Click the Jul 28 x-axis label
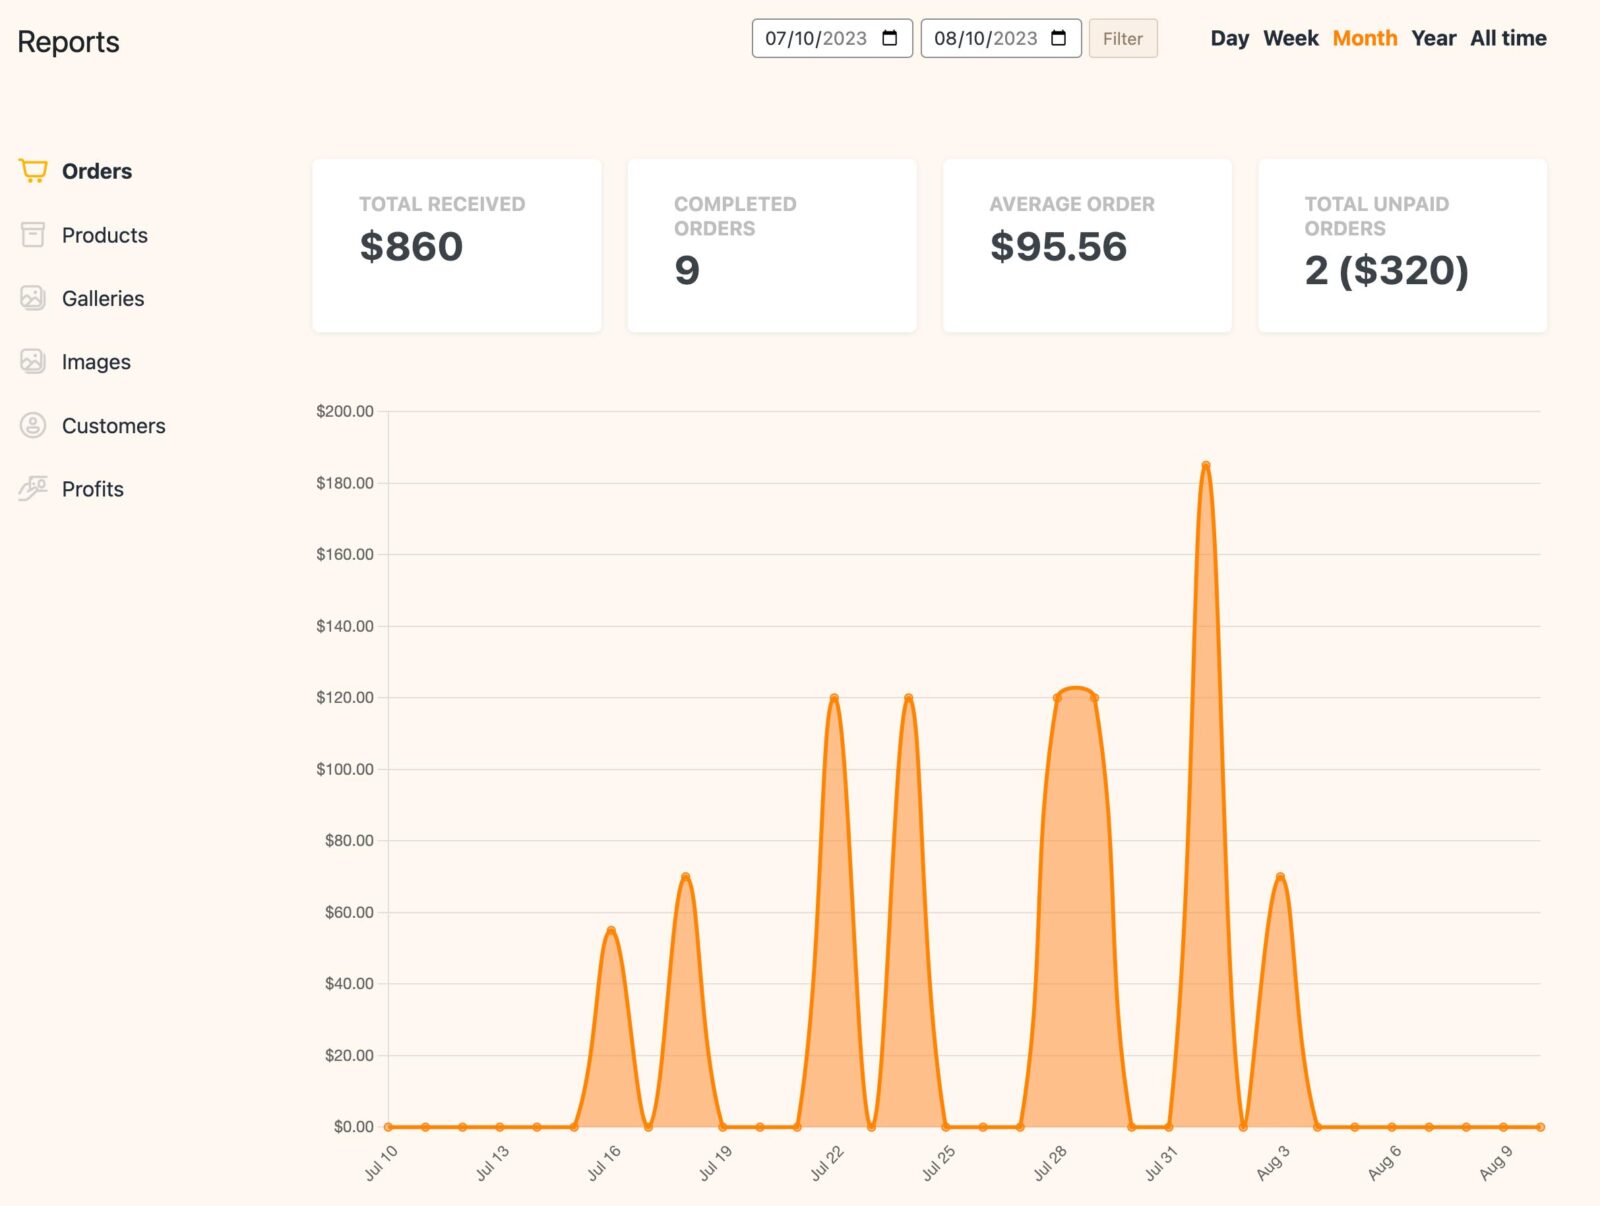 pos(1050,1163)
